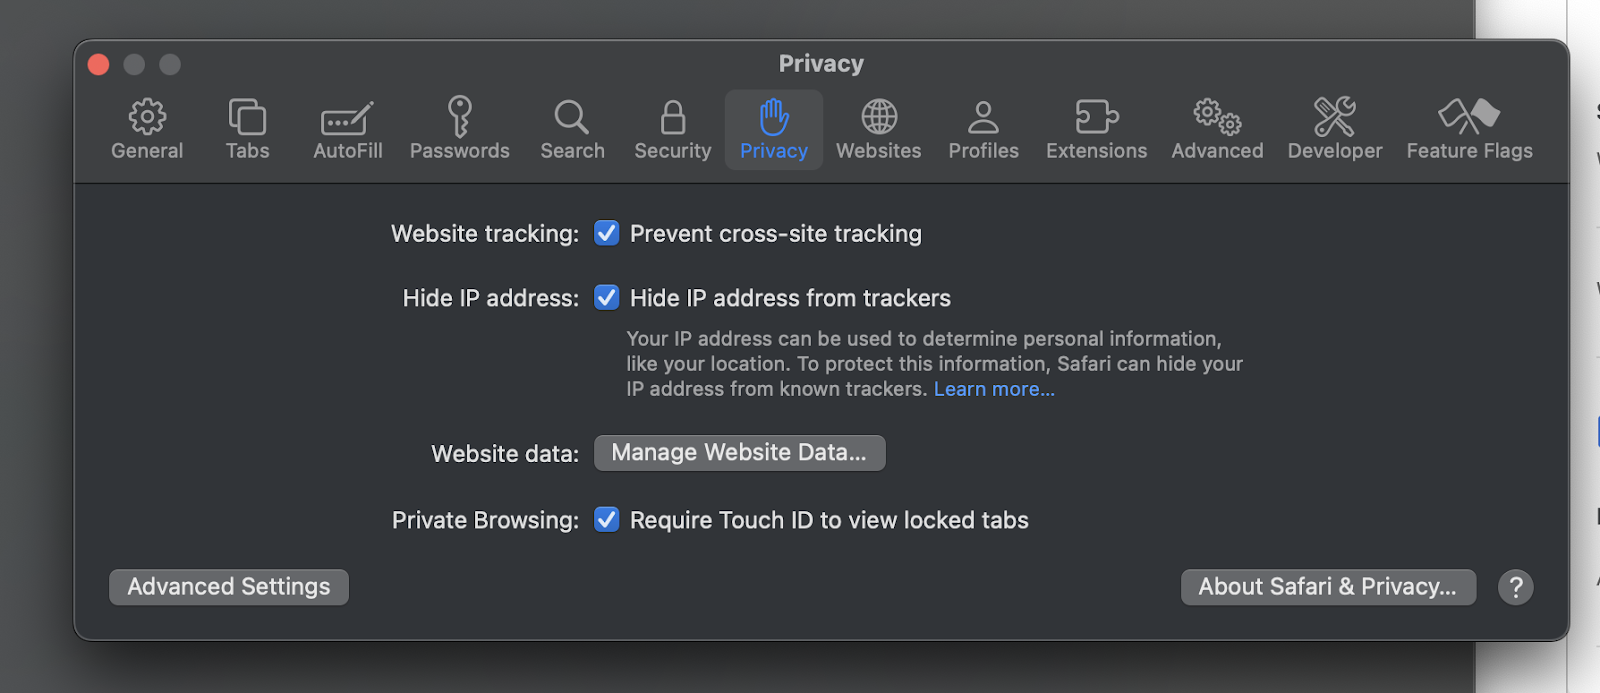
Task: Follow the Learn more link
Action: (x=994, y=389)
